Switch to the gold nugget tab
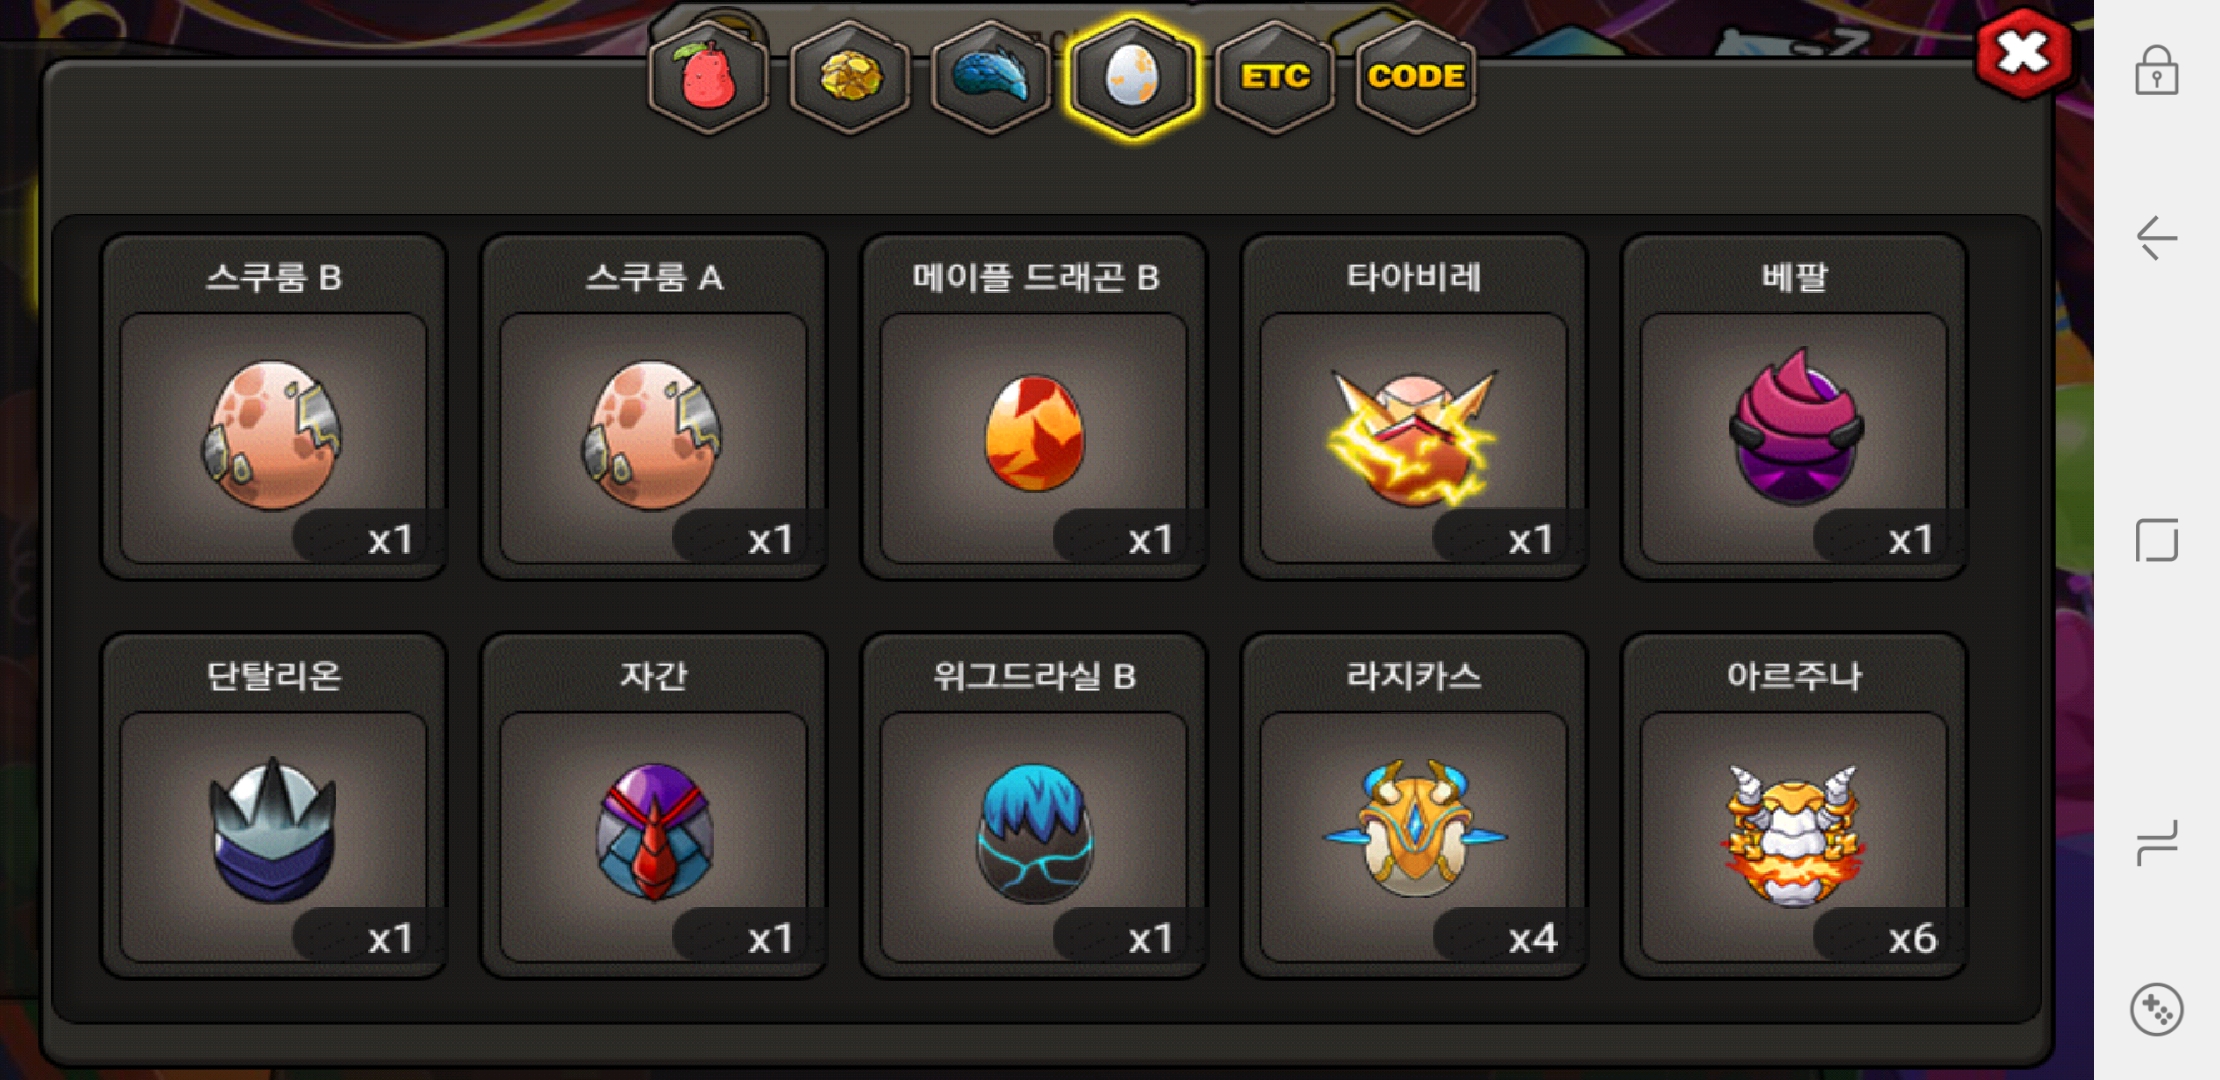This screenshot has height=1080, width=2220. tap(850, 77)
